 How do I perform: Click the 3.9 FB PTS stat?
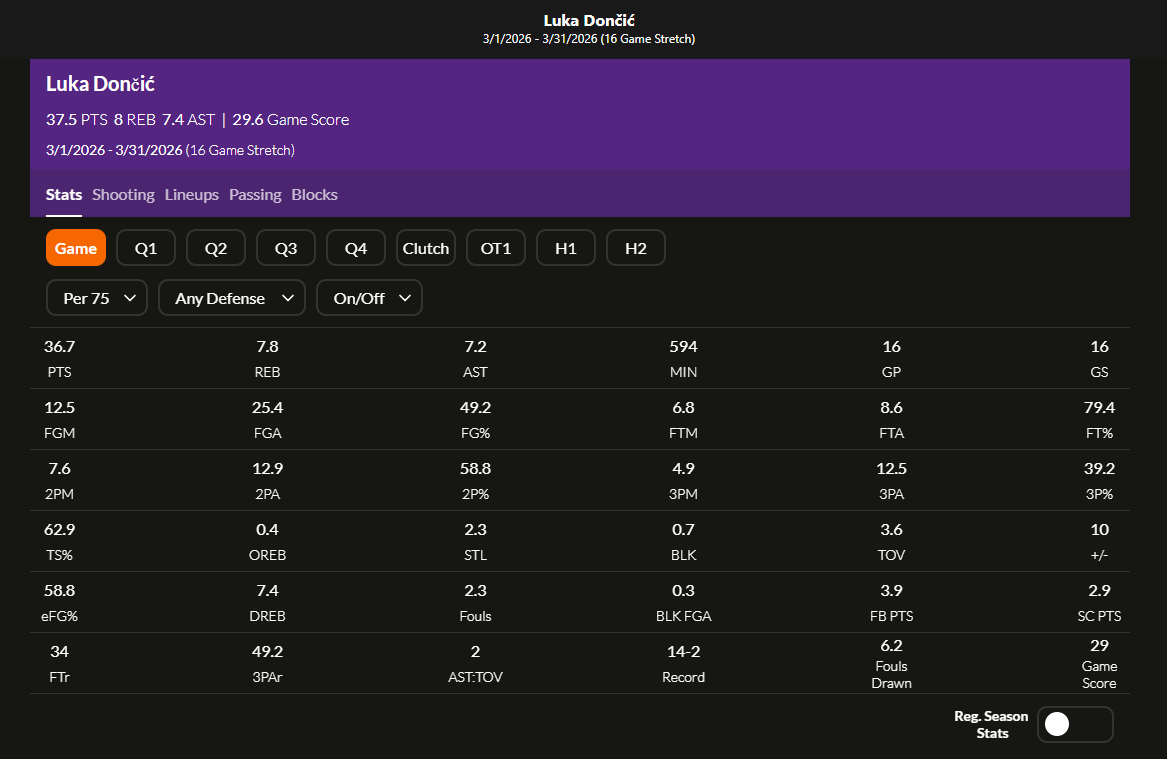(892, 603)
